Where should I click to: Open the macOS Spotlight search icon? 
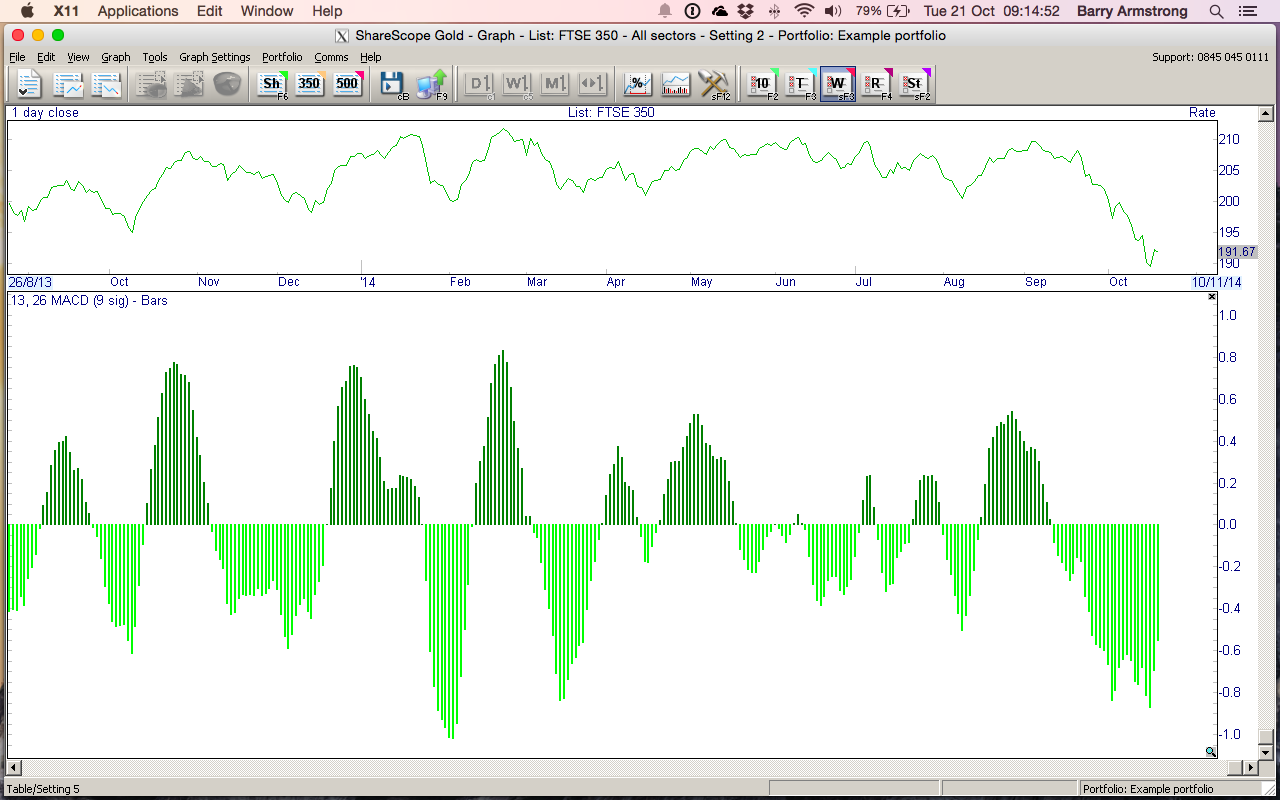pyautogui.click(x=1216, y=11)
